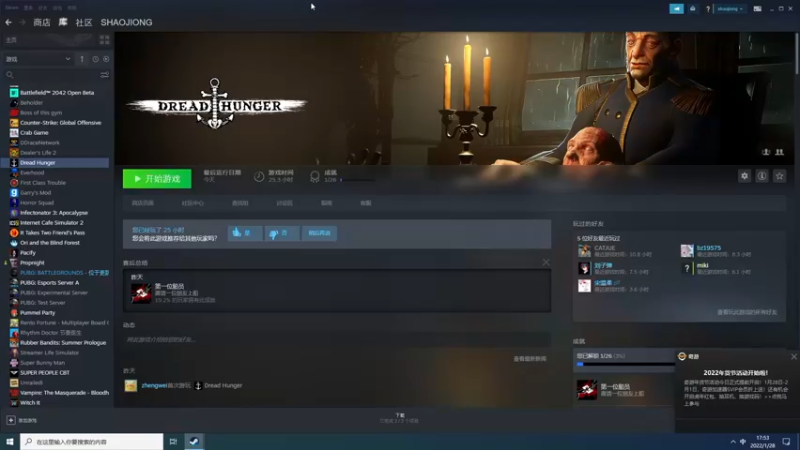Image resolution: width=800 pixels, height=450 pixels.
Task: Click the Windows taskbar search box
Action: (x=92, y=441)
